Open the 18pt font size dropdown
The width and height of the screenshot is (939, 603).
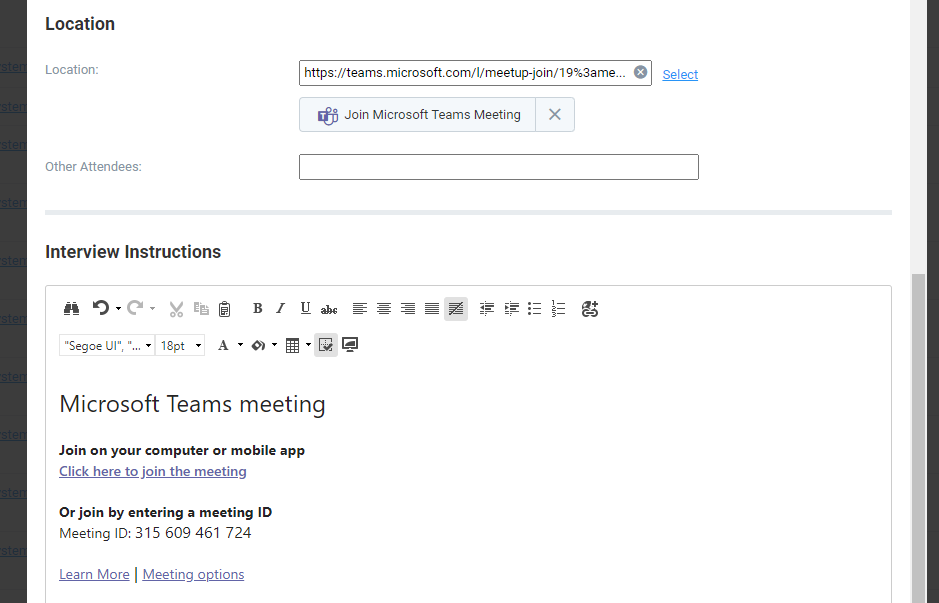(x=180, y=346)
